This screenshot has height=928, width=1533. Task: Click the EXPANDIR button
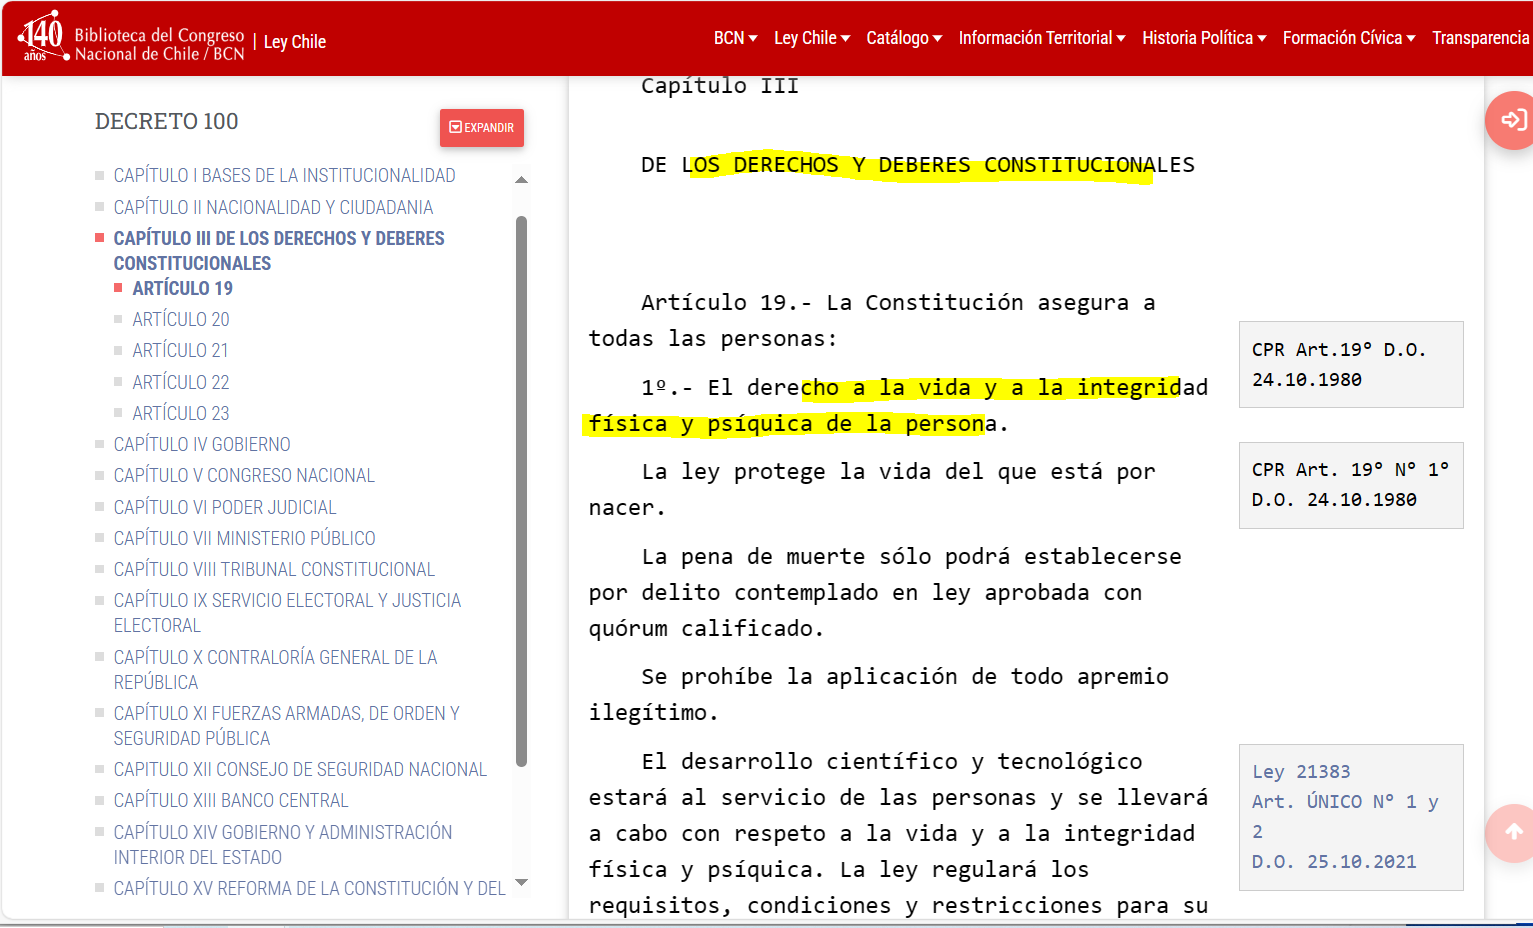coord(482,128)
